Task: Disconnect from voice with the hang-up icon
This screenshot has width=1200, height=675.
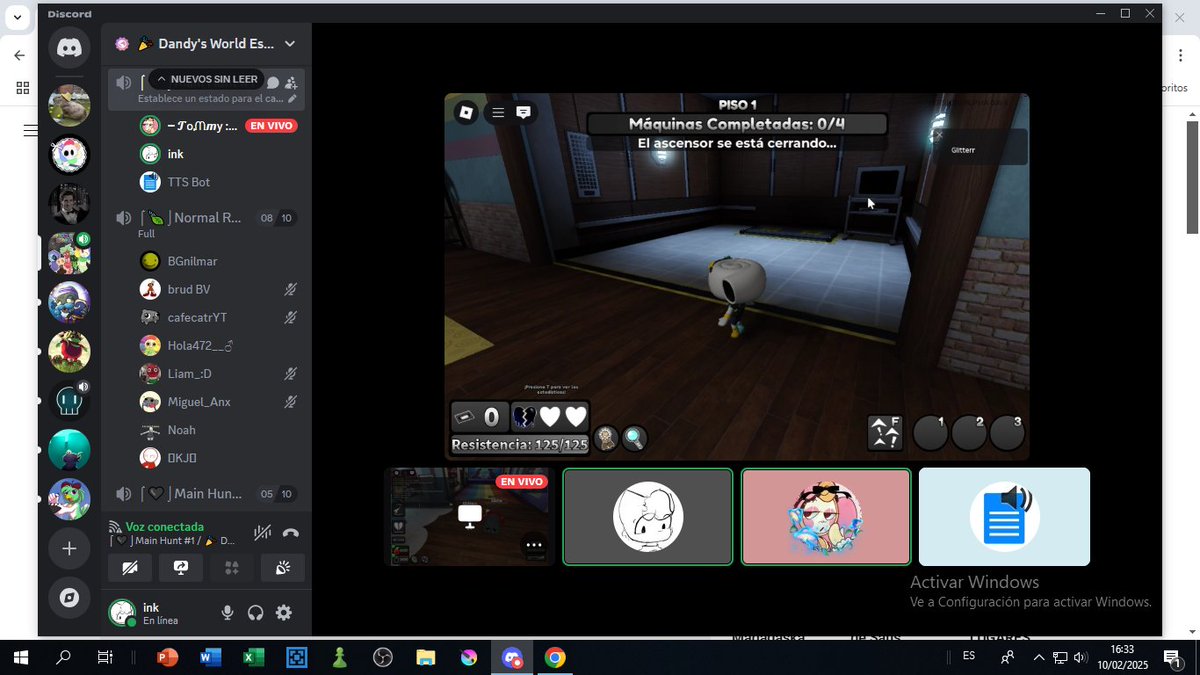Action: tap(291, 534)
